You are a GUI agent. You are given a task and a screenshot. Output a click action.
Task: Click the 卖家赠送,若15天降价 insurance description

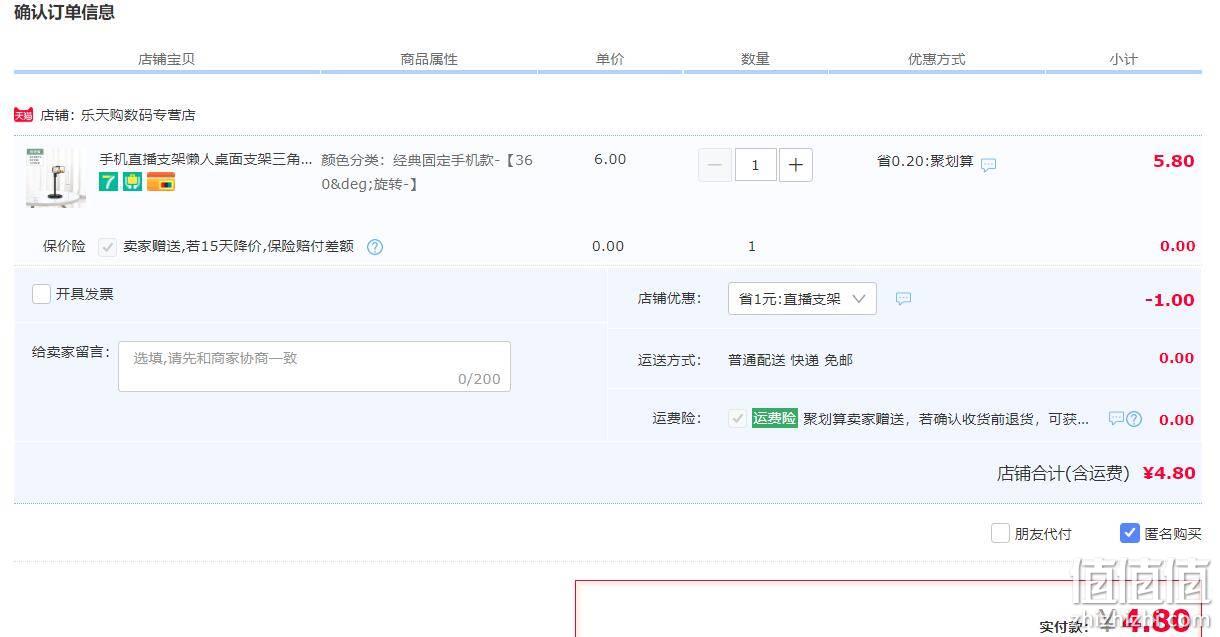(x=238, y=246)
